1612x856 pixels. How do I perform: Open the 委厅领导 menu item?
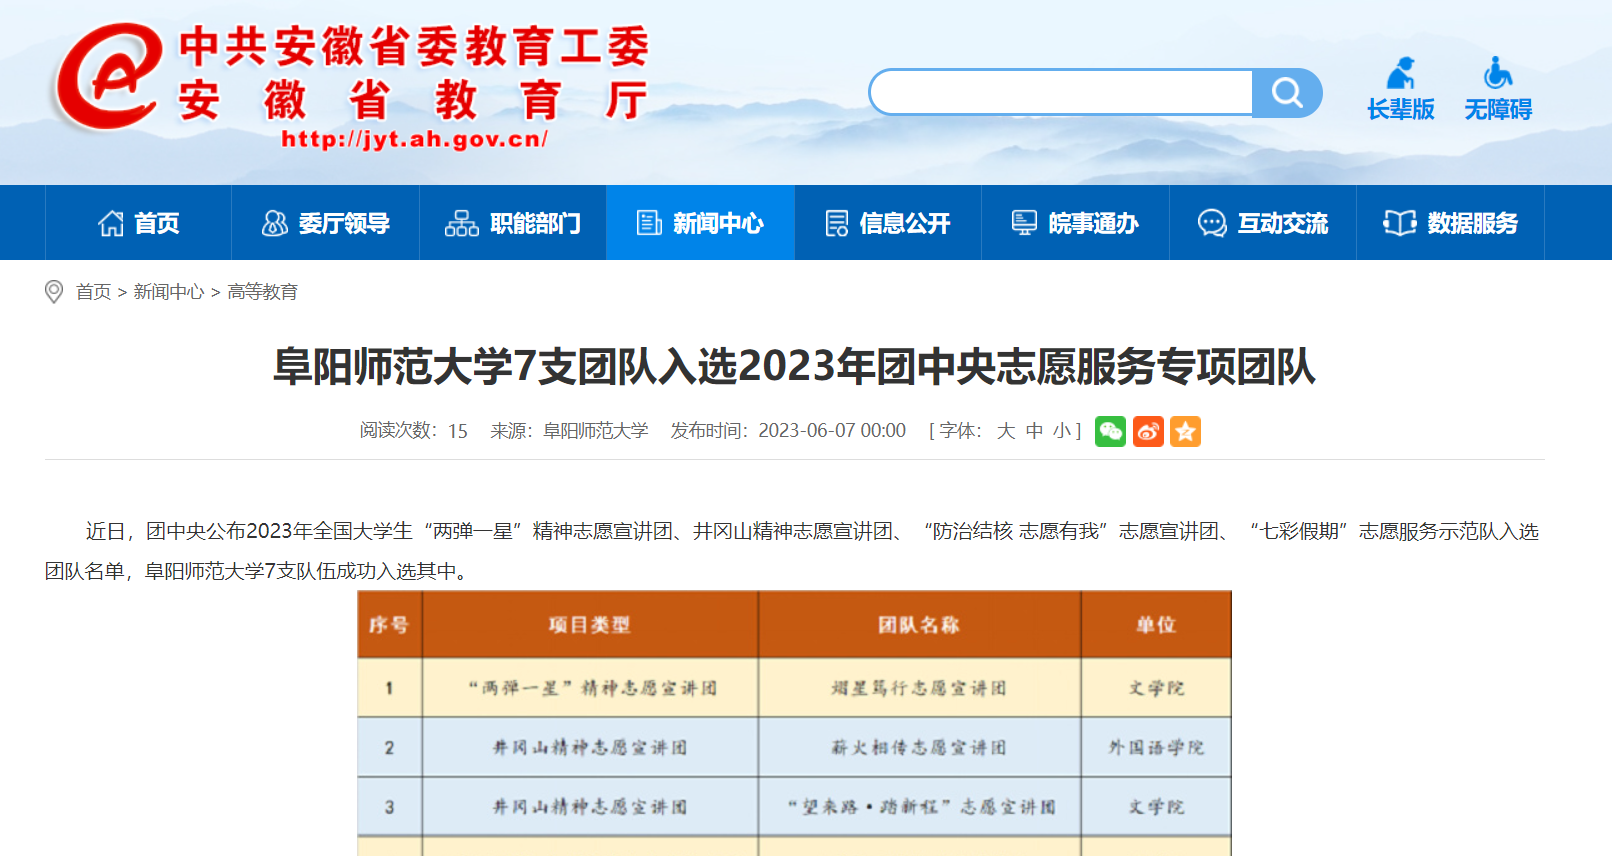click(325, 223)
